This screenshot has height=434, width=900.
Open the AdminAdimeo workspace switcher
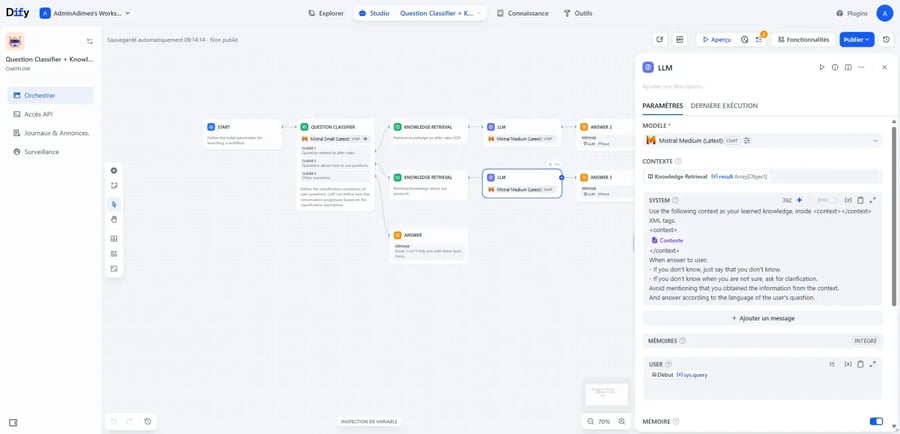(x=85, y=14)
